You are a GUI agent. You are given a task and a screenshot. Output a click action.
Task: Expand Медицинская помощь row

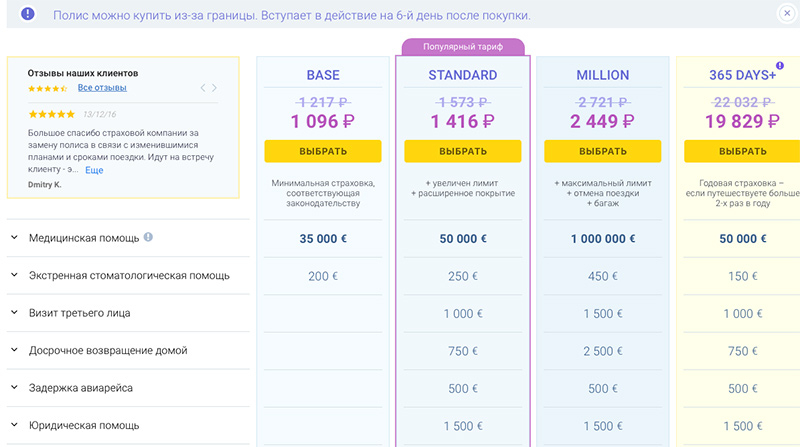click(15, 238)
